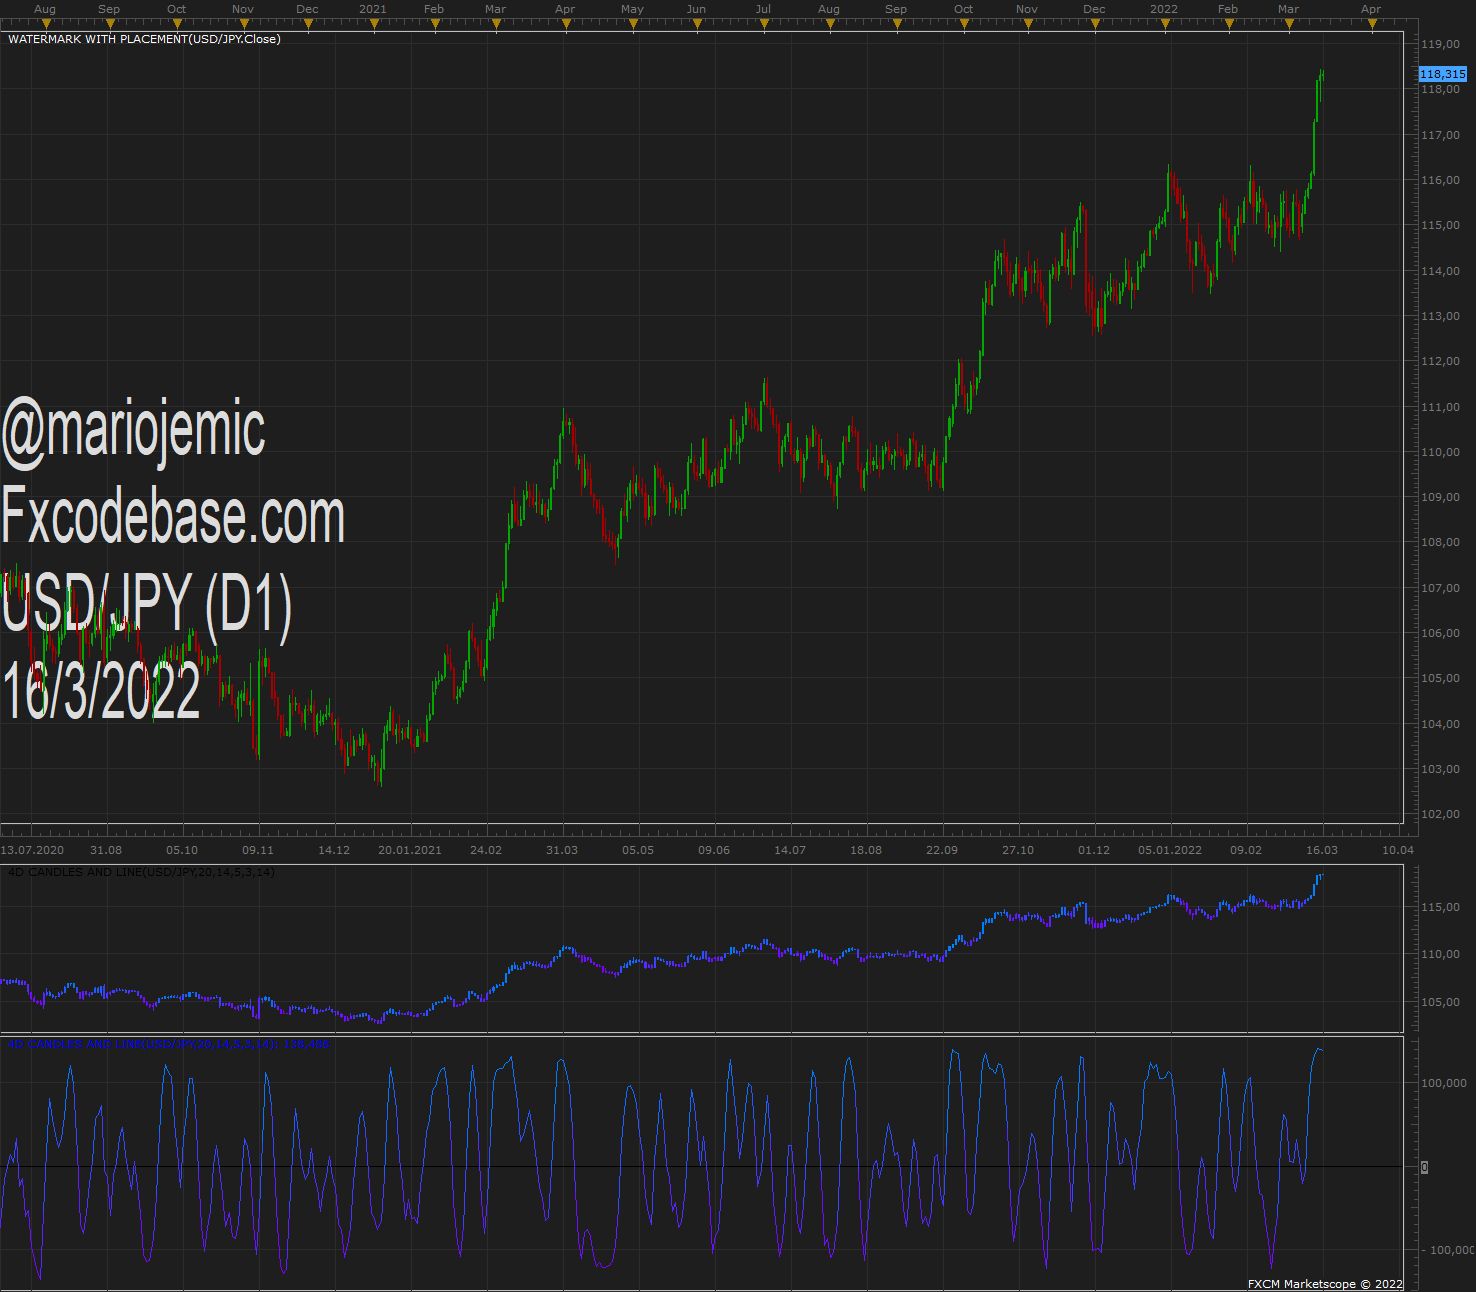The width and height of the screenshot is (1476, 1292).
Task: Click the 18.08 date label
Action: [866, 850]
